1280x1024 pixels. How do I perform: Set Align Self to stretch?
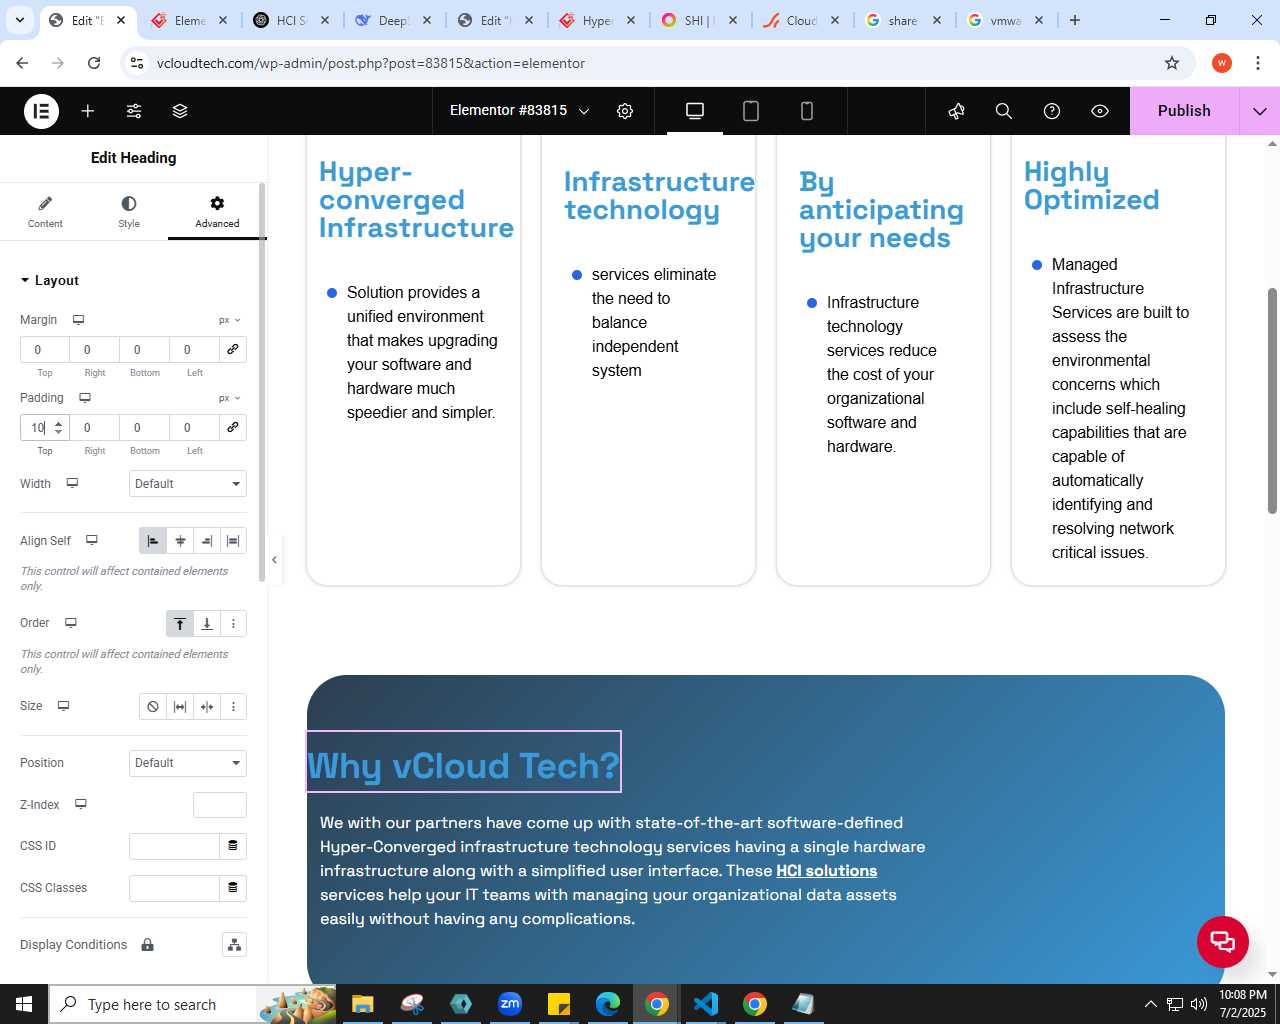233,541
